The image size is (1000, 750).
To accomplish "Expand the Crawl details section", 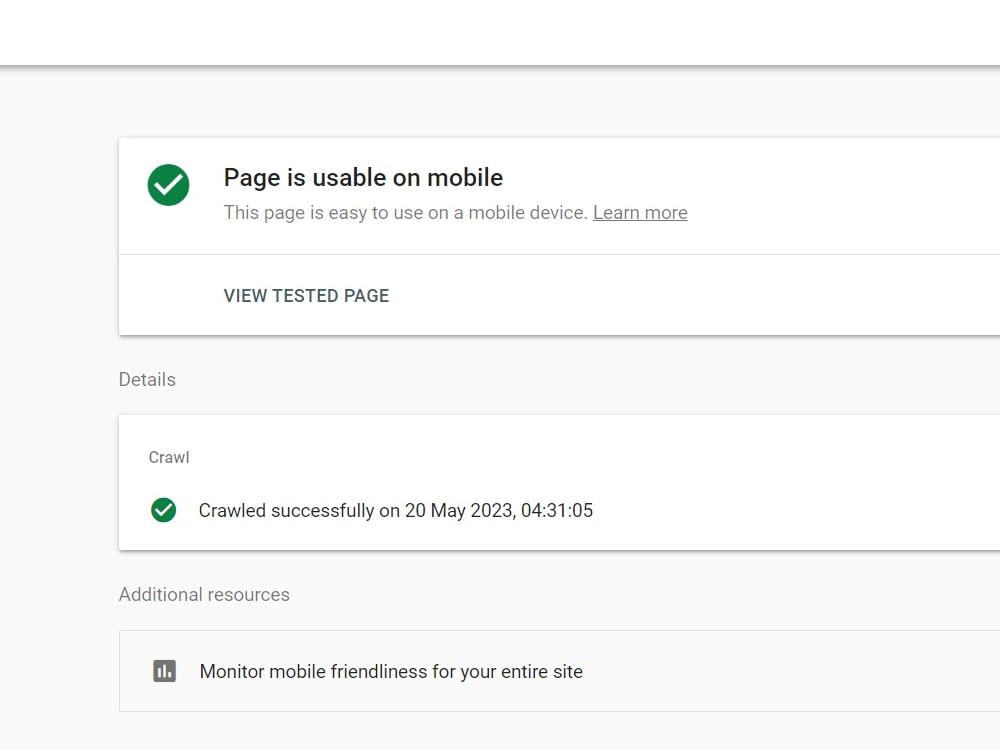I will 168,457.
